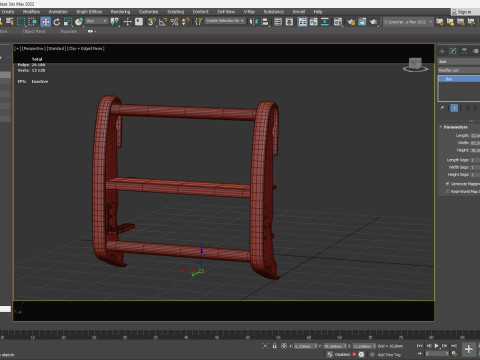Click Add Time Tag
480x360 pixels.
389,355
